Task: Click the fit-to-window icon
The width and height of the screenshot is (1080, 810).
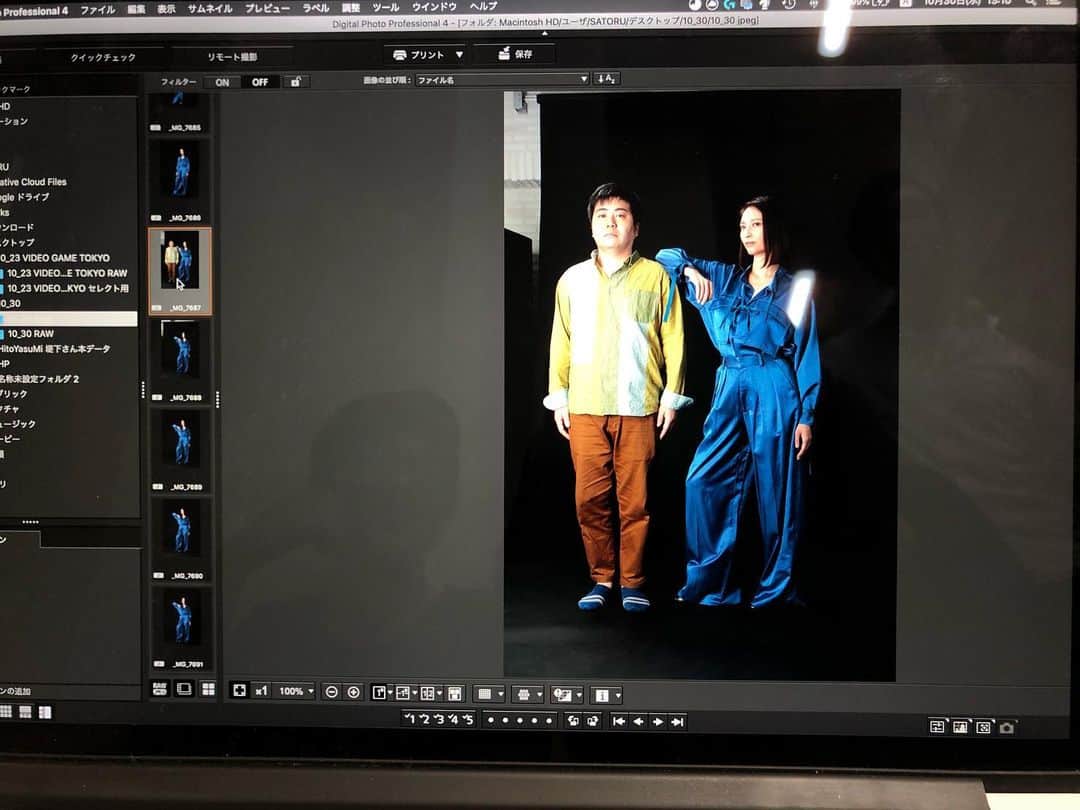Action: pos(239,690)
